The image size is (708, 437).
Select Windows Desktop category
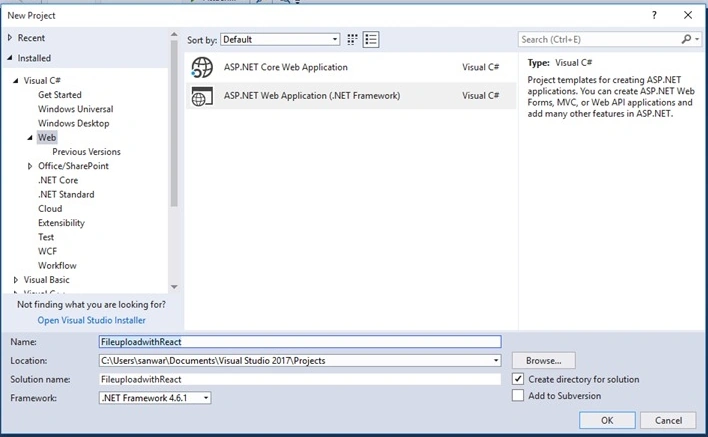click(x=74, y=123)
